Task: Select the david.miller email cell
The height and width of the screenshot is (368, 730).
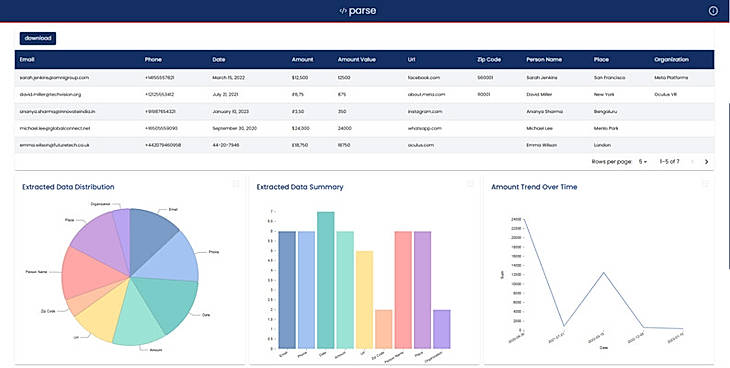Action: tap(50, 95)
